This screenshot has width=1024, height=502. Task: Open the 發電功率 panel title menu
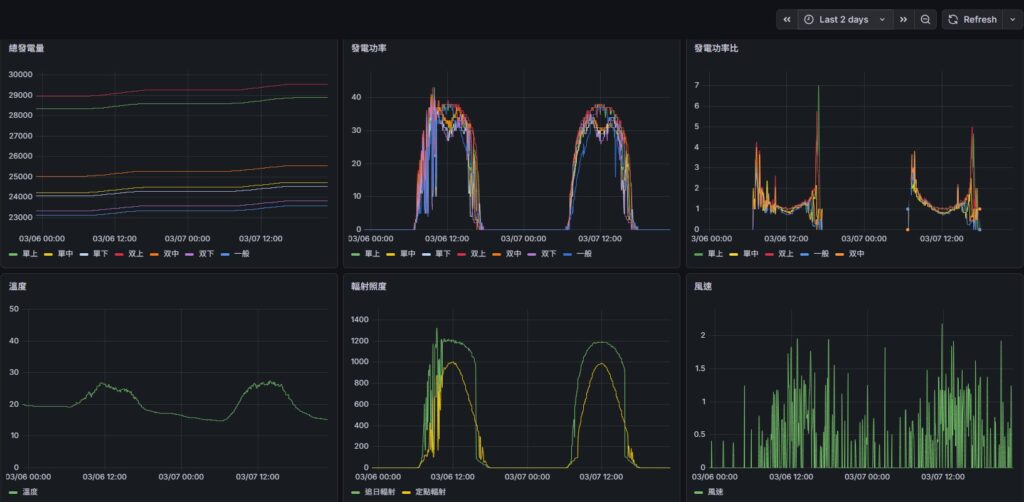click(x=368, y=48)
